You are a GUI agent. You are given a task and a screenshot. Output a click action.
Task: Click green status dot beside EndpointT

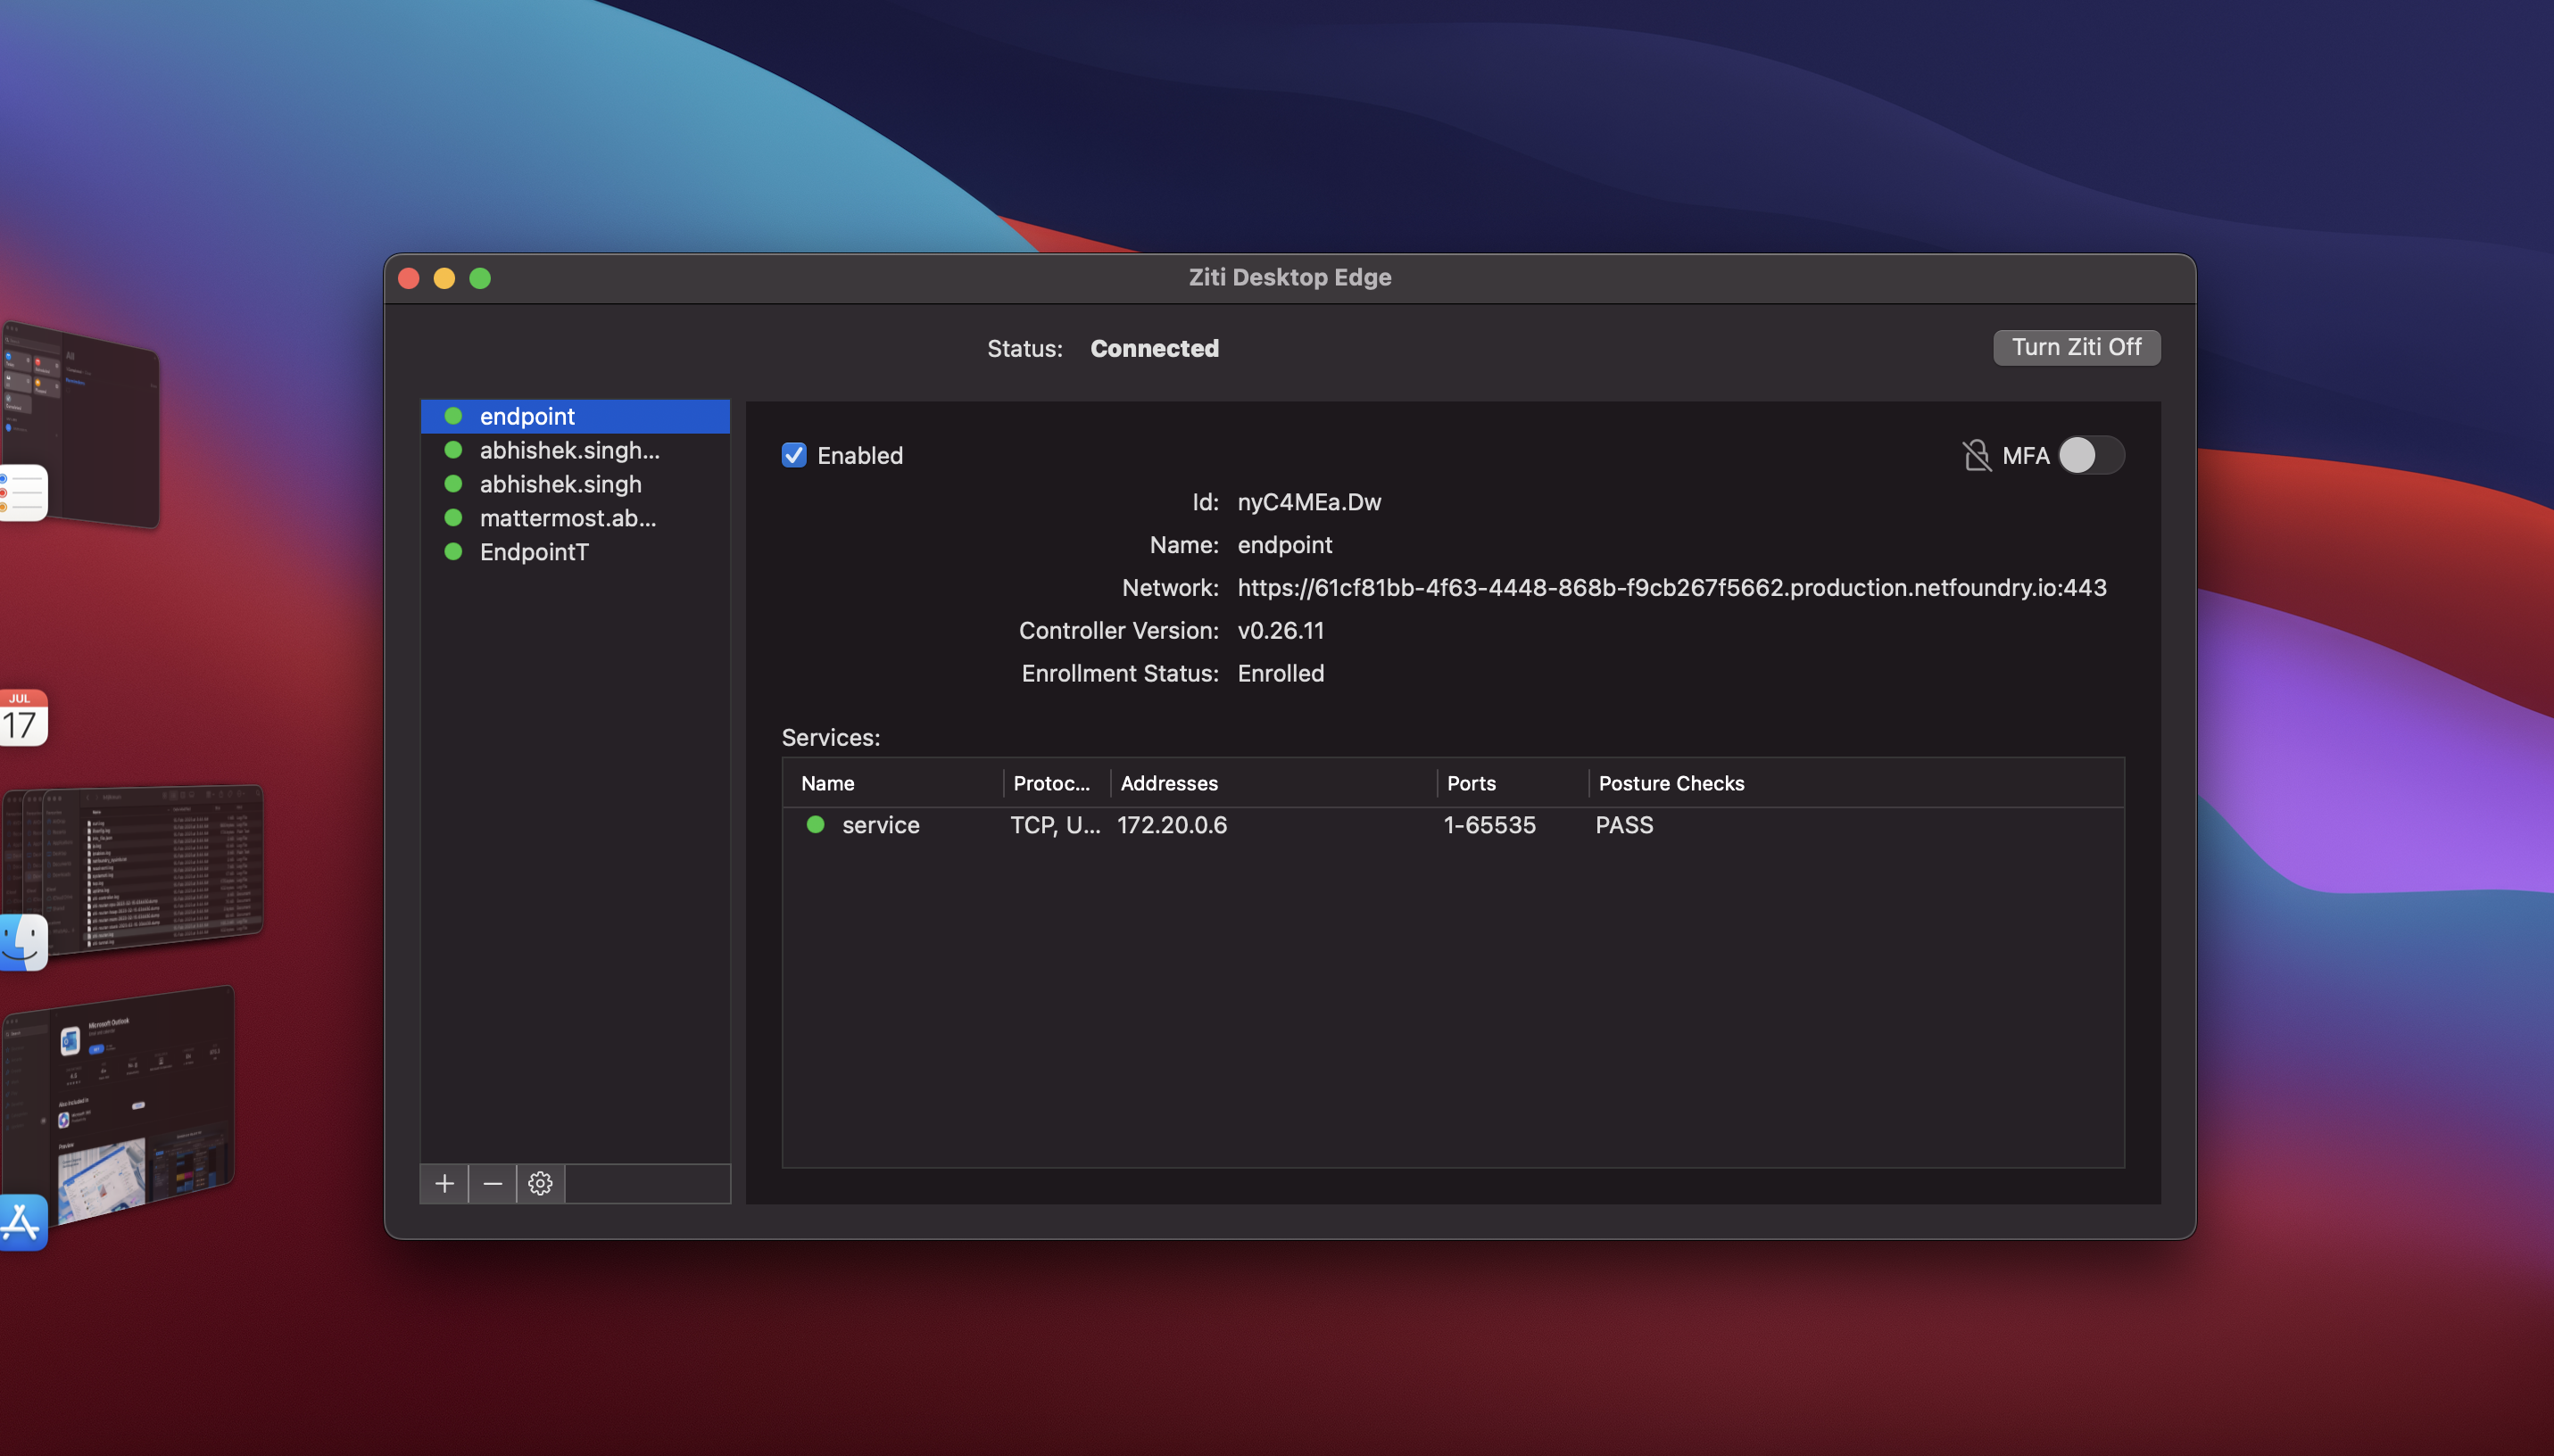tap(453, 551)
